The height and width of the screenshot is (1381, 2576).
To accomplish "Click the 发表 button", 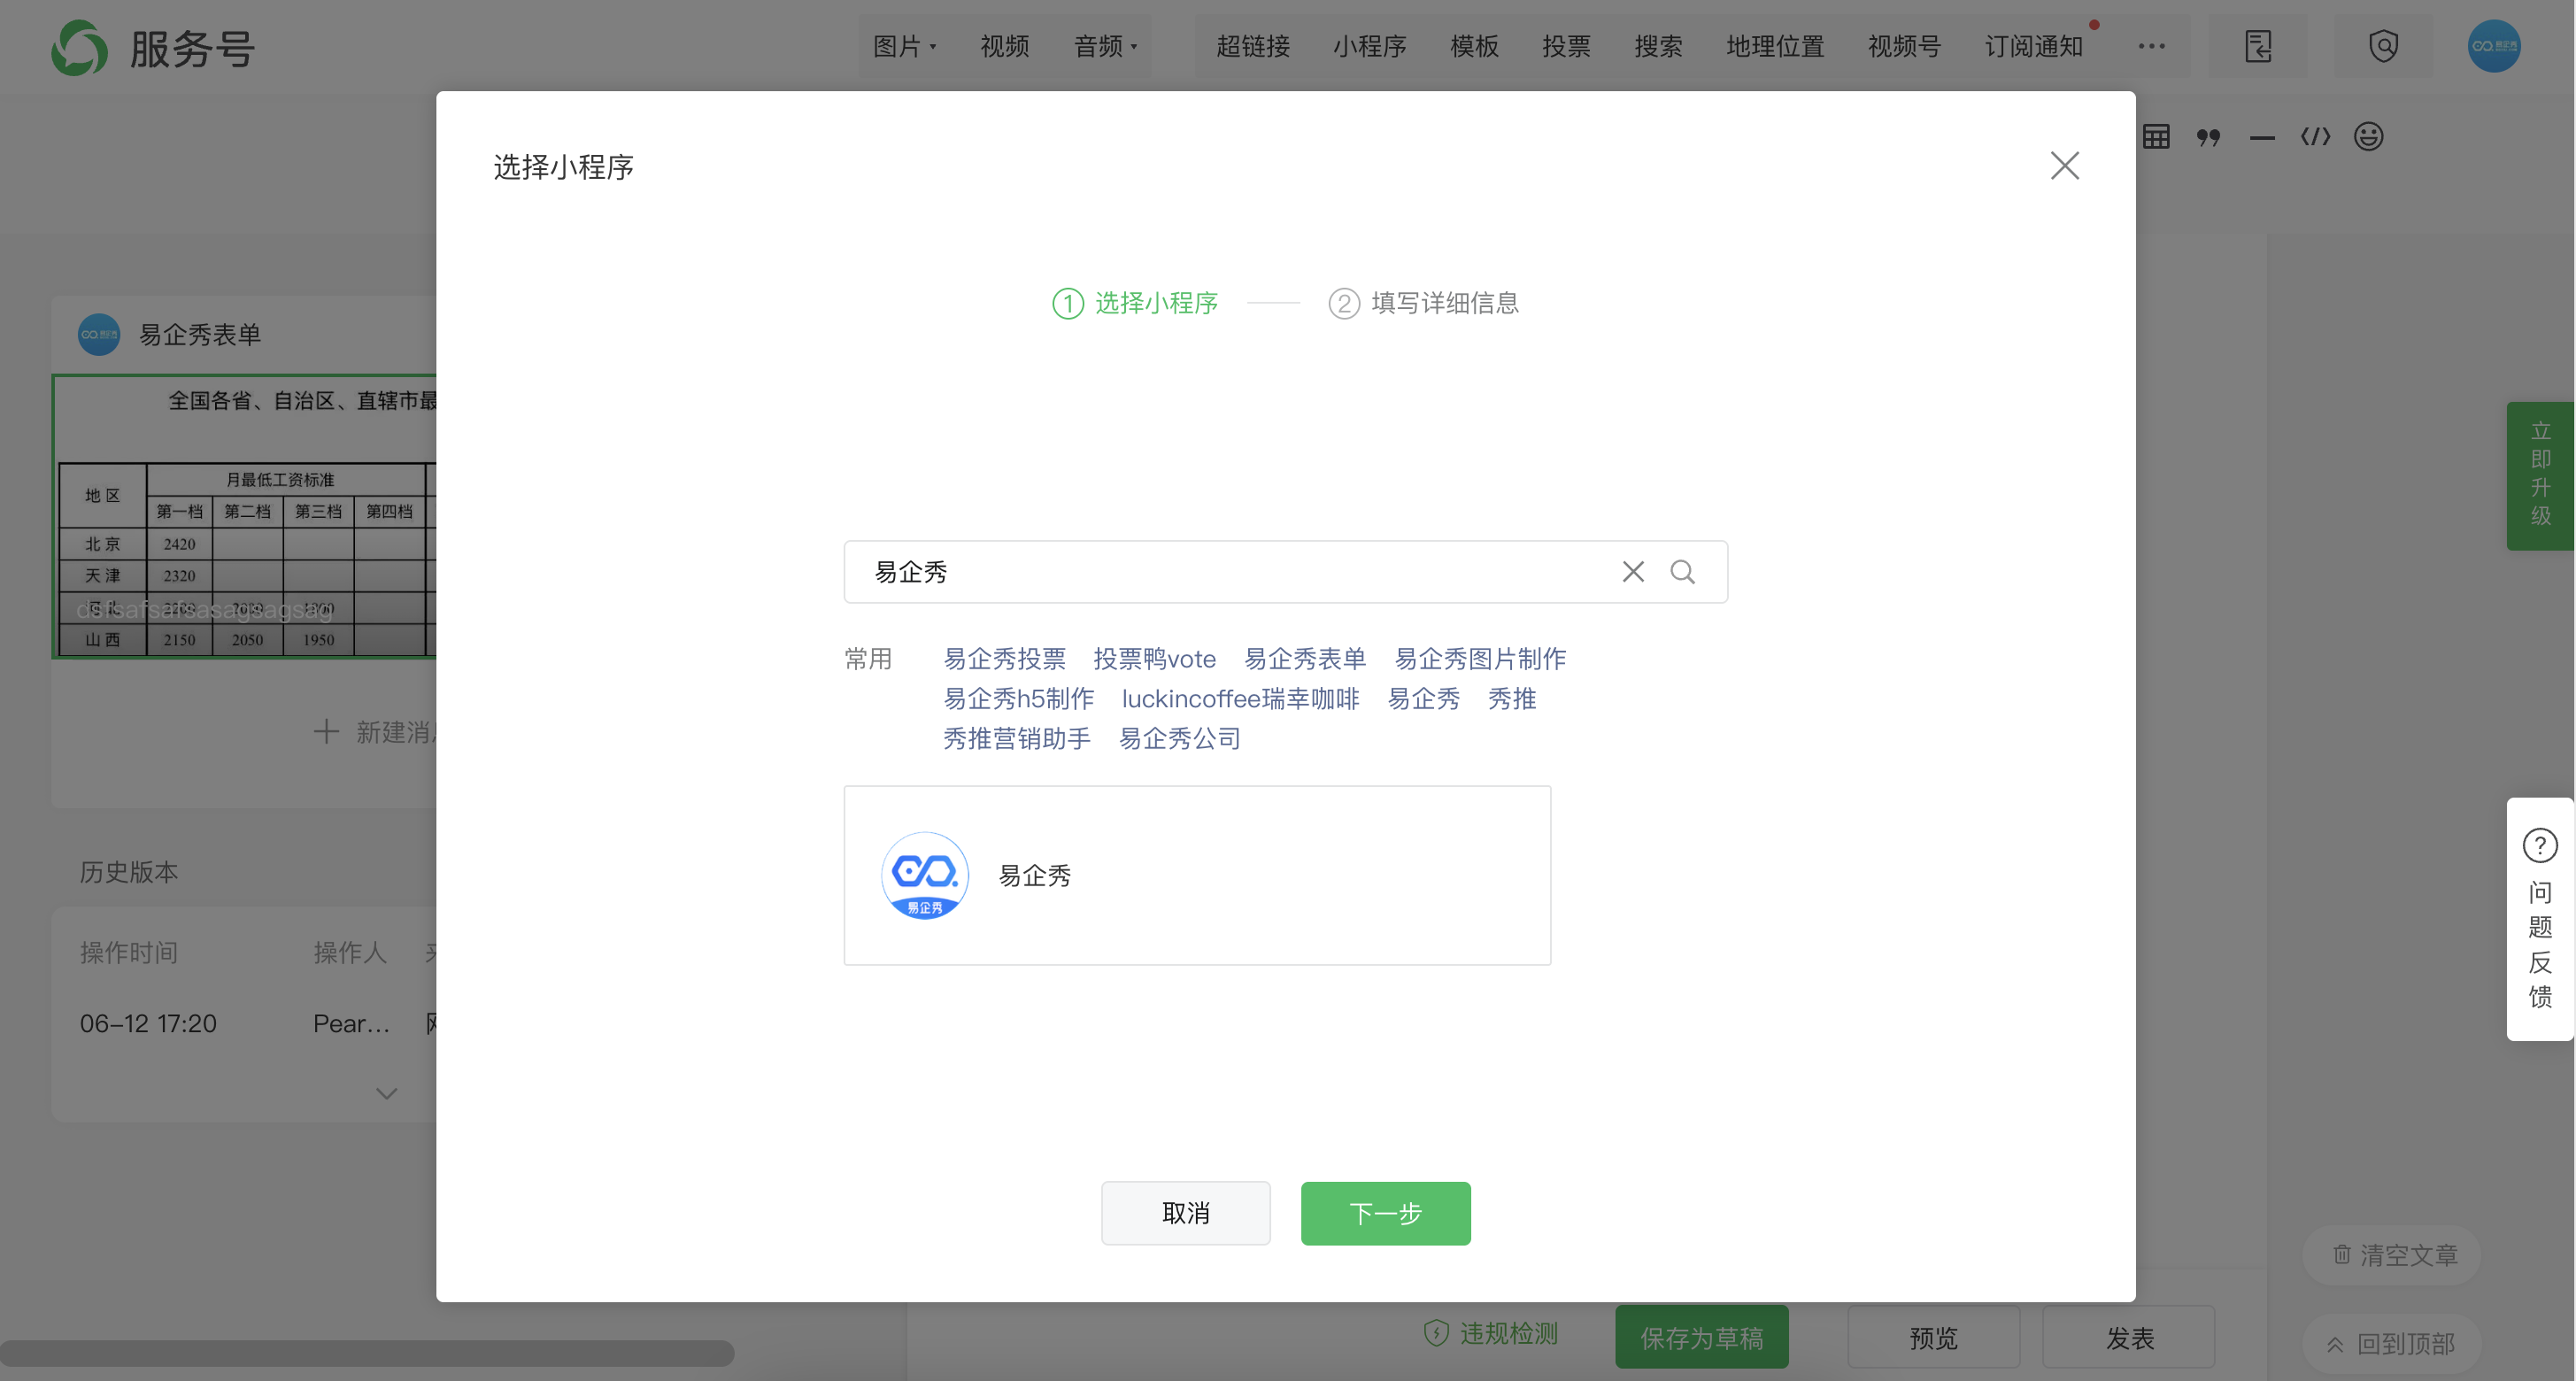I will [2129, 1337].
